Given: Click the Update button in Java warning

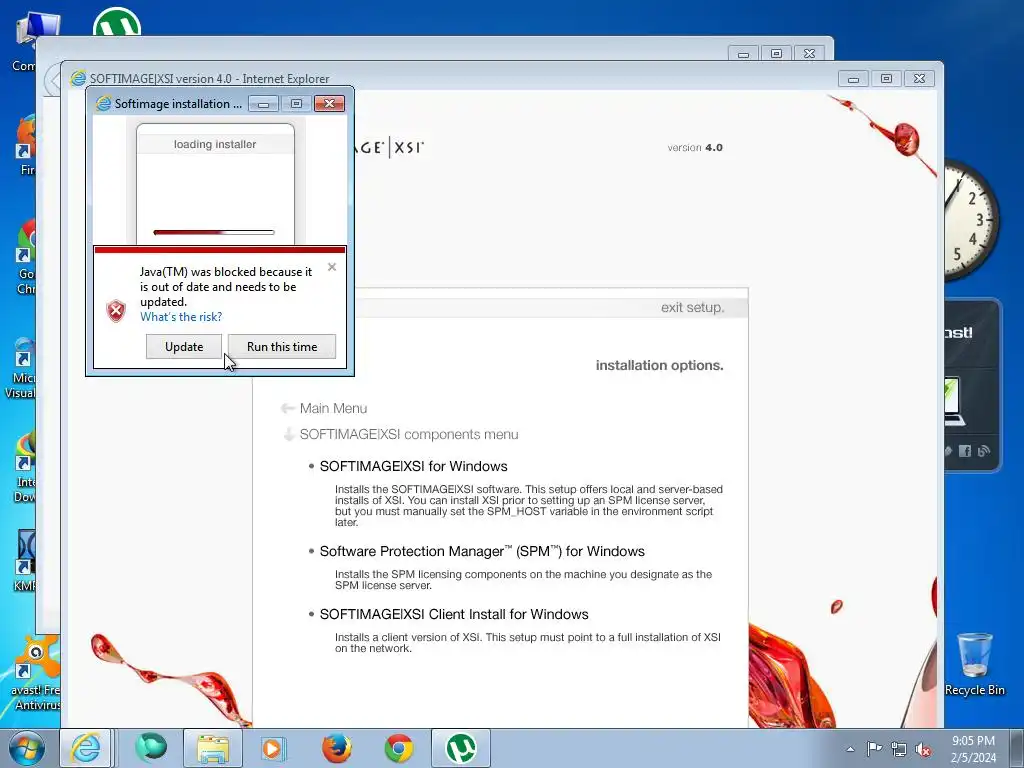Looking at the screenshot, I should 184,347.
